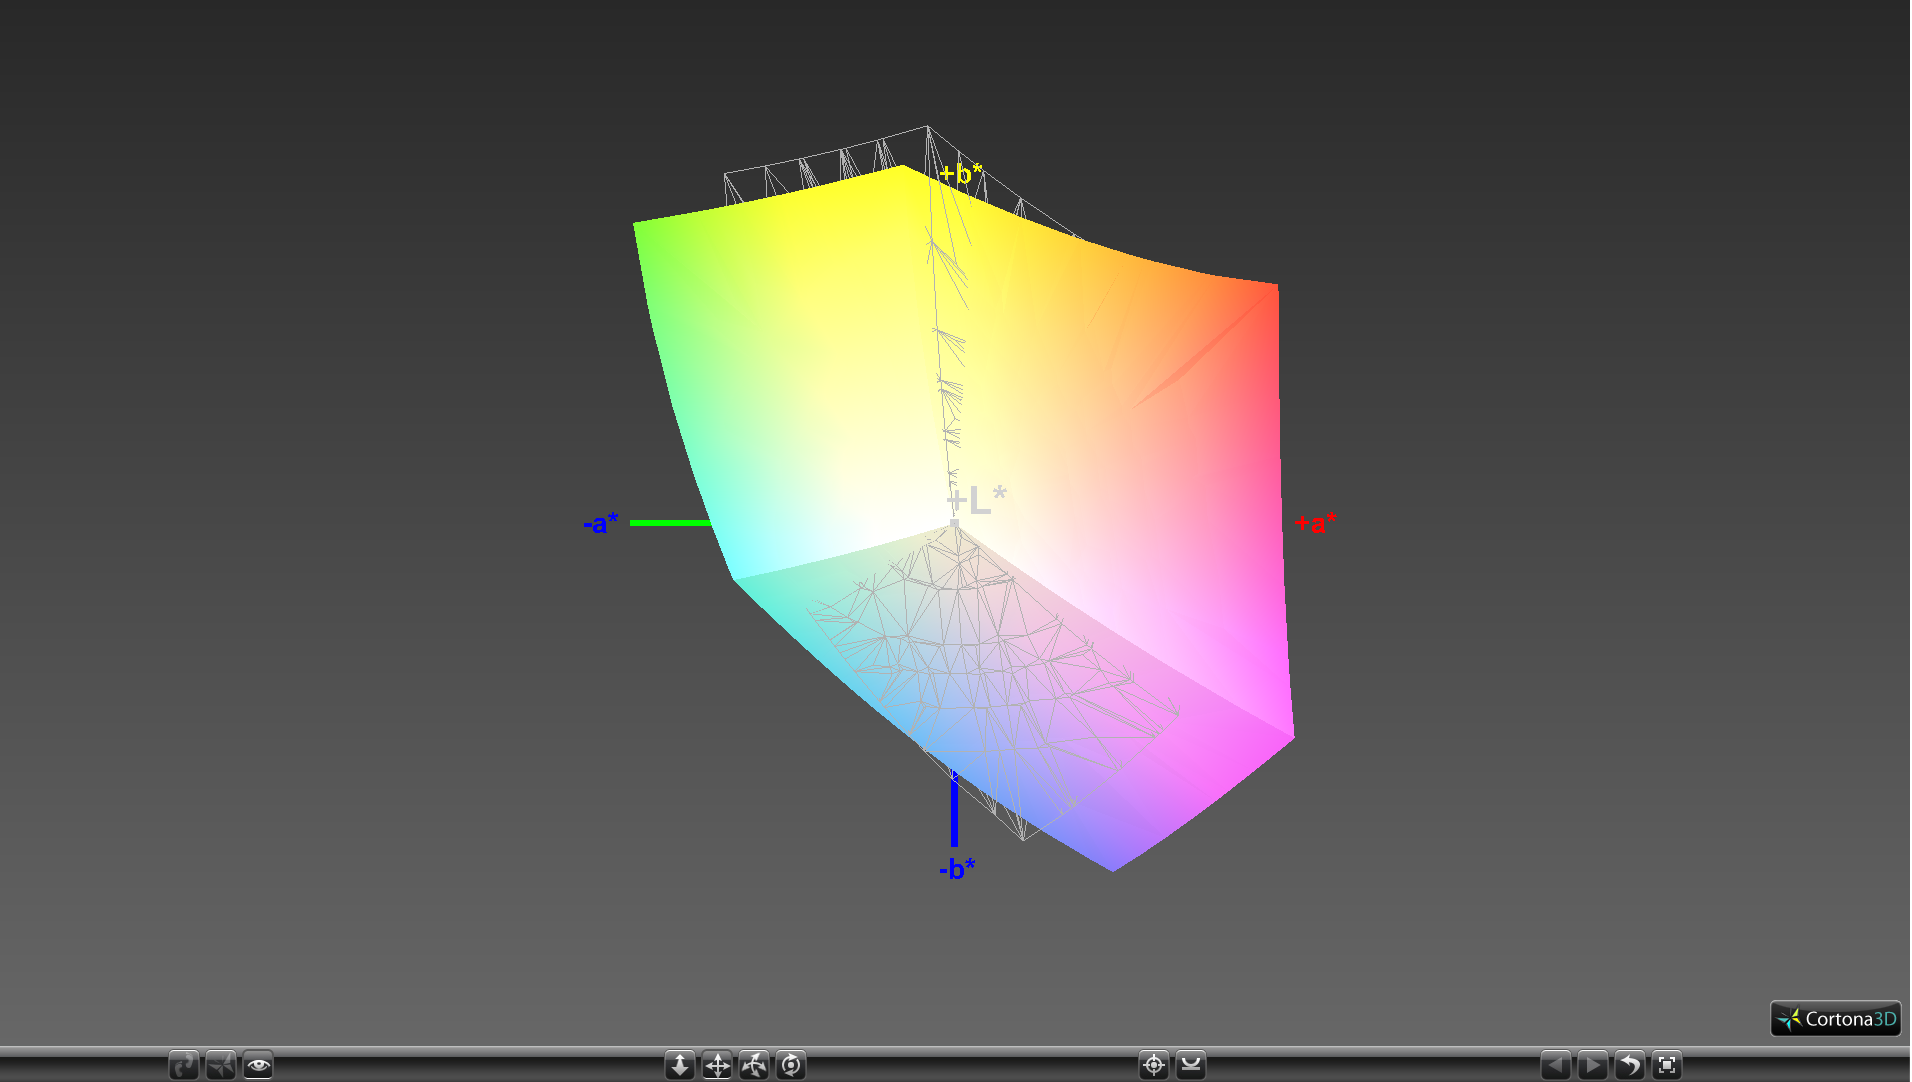The image size is (1912, 1082).
Task: Restore view with the curved arrow icon
Action: point(1630,1066)
